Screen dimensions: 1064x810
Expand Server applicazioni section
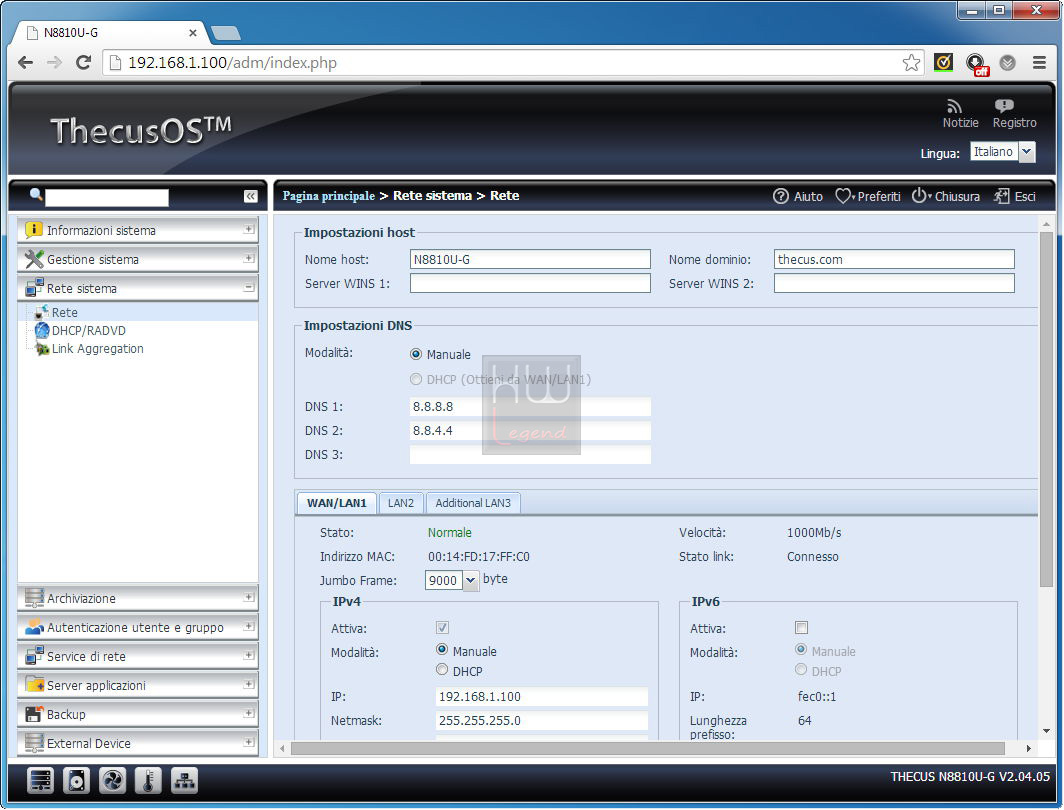138,685
